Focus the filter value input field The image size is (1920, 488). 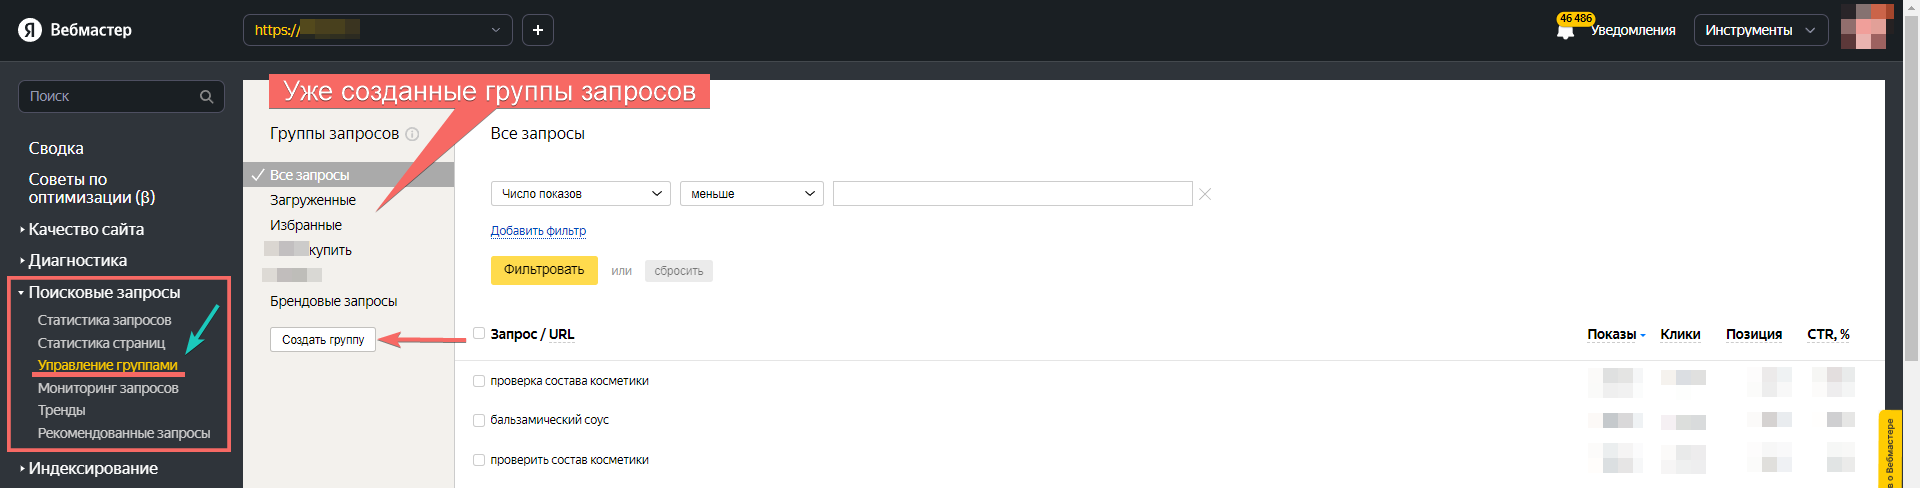1012,193
